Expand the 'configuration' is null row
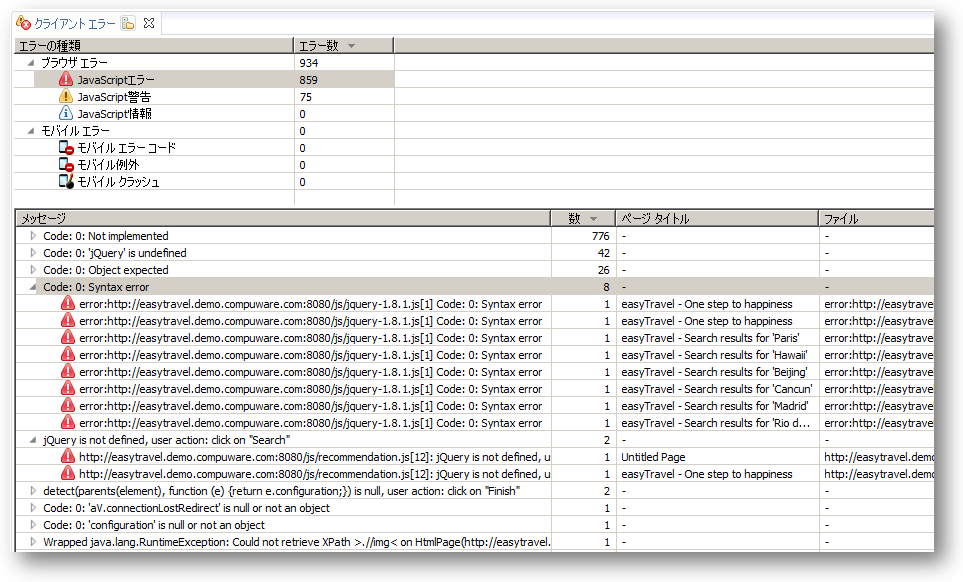This screenshot has width=963, height=582. pos(33,526)
